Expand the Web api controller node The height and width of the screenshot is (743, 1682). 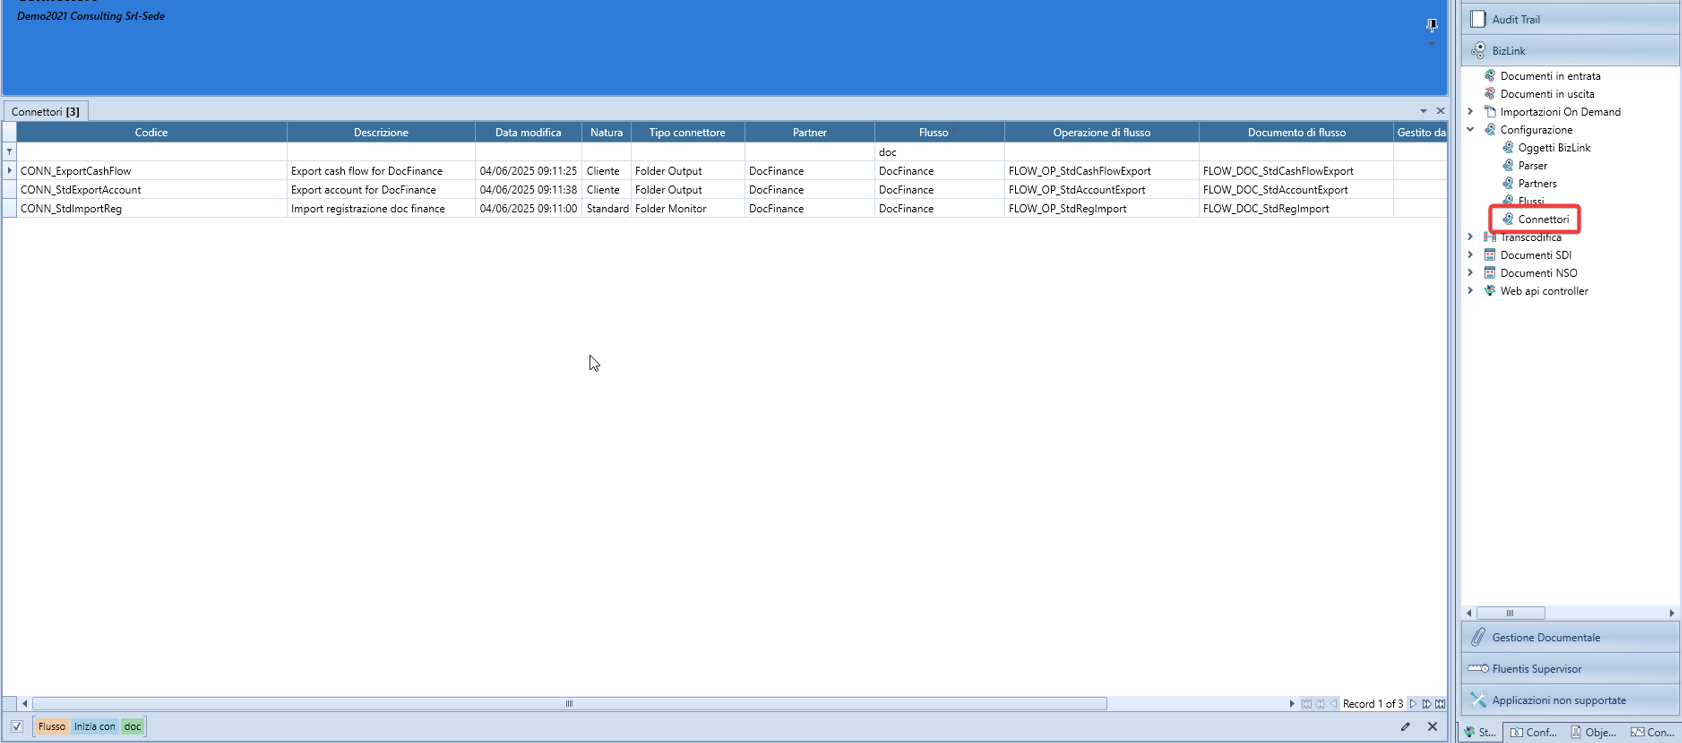(1470, 291)
